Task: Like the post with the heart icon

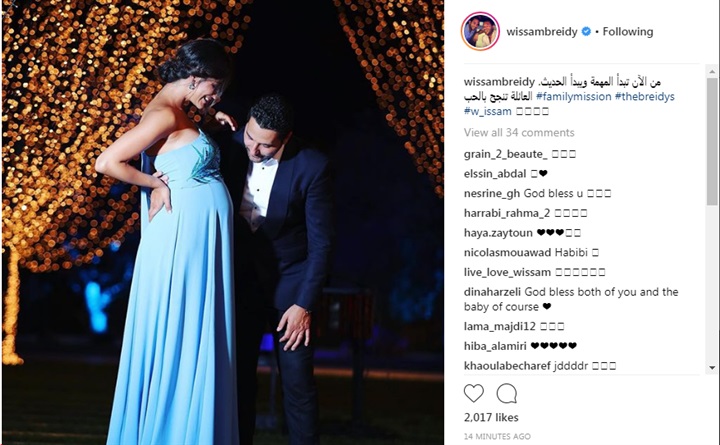Action: [x=473, y=394]
